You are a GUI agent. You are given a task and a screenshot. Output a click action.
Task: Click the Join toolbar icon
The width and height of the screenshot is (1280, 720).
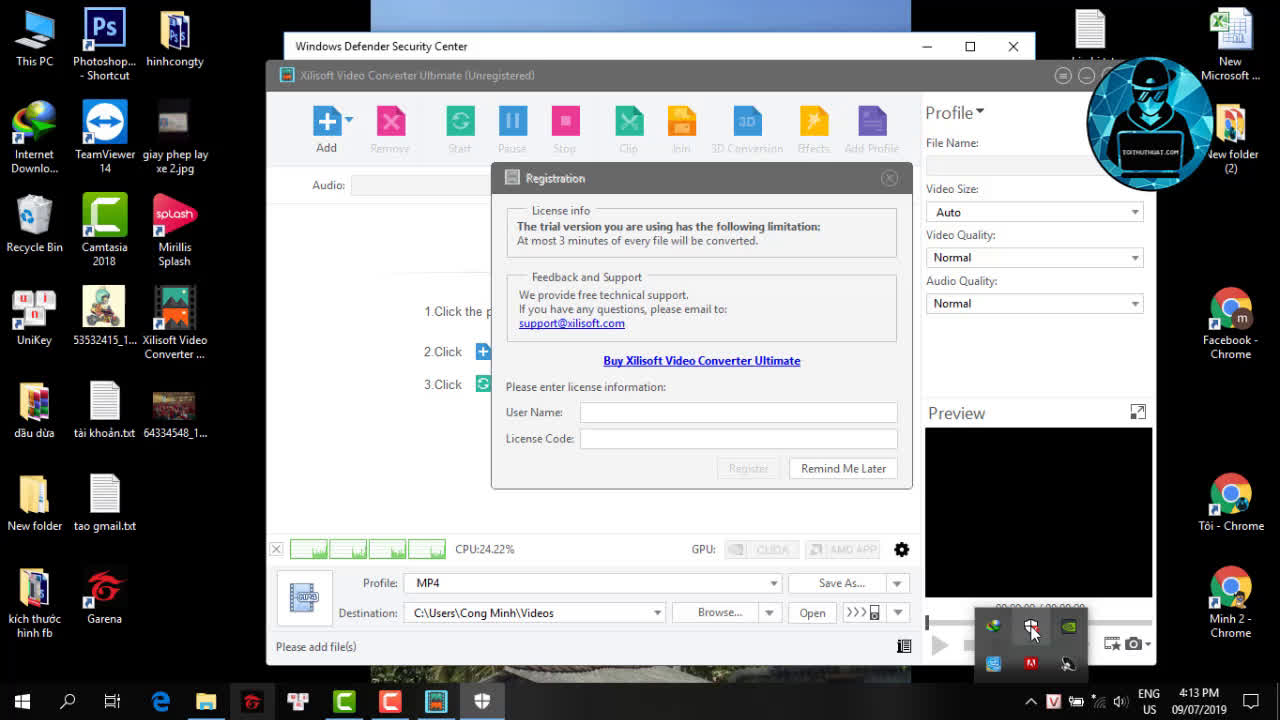coord(682,121)
